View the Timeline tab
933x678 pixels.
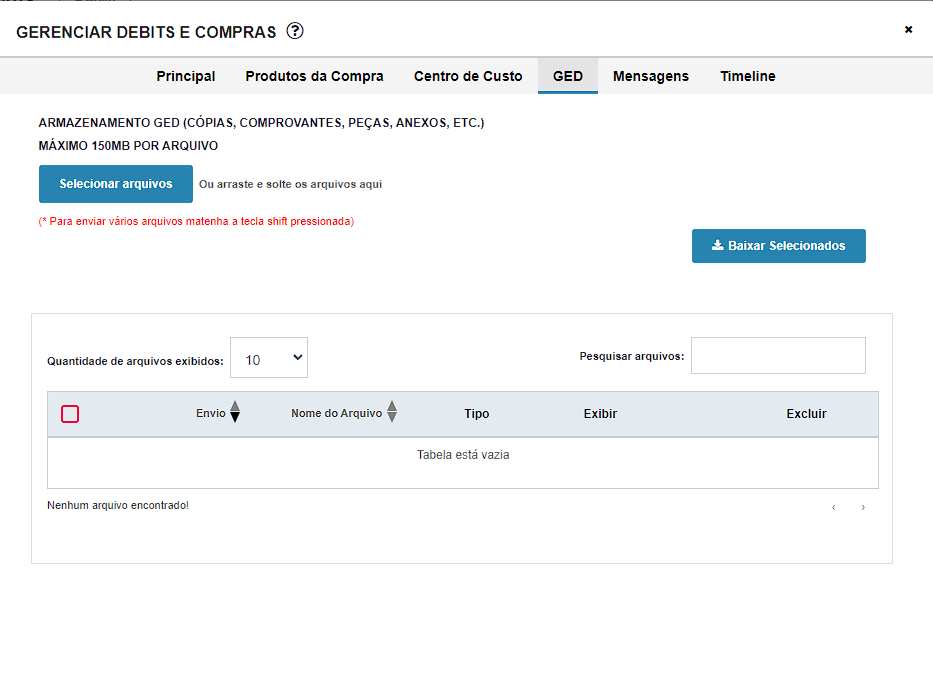pos(747,76)
